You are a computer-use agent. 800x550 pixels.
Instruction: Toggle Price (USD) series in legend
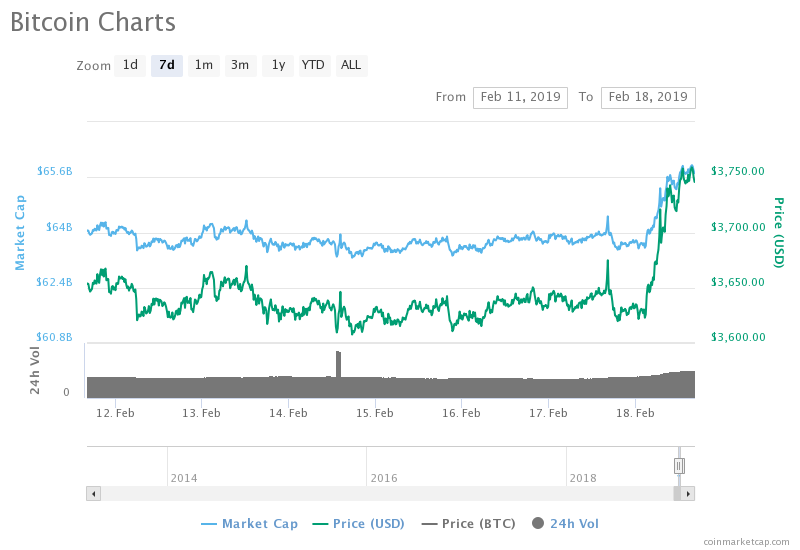point(360,523)
